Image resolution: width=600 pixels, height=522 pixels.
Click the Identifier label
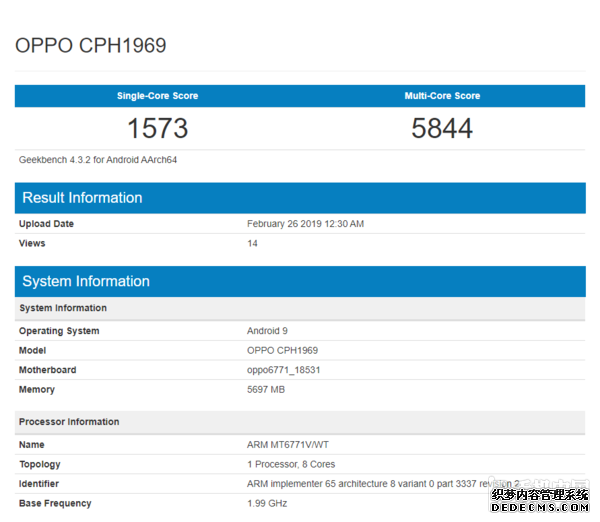(x=39, y=484)
